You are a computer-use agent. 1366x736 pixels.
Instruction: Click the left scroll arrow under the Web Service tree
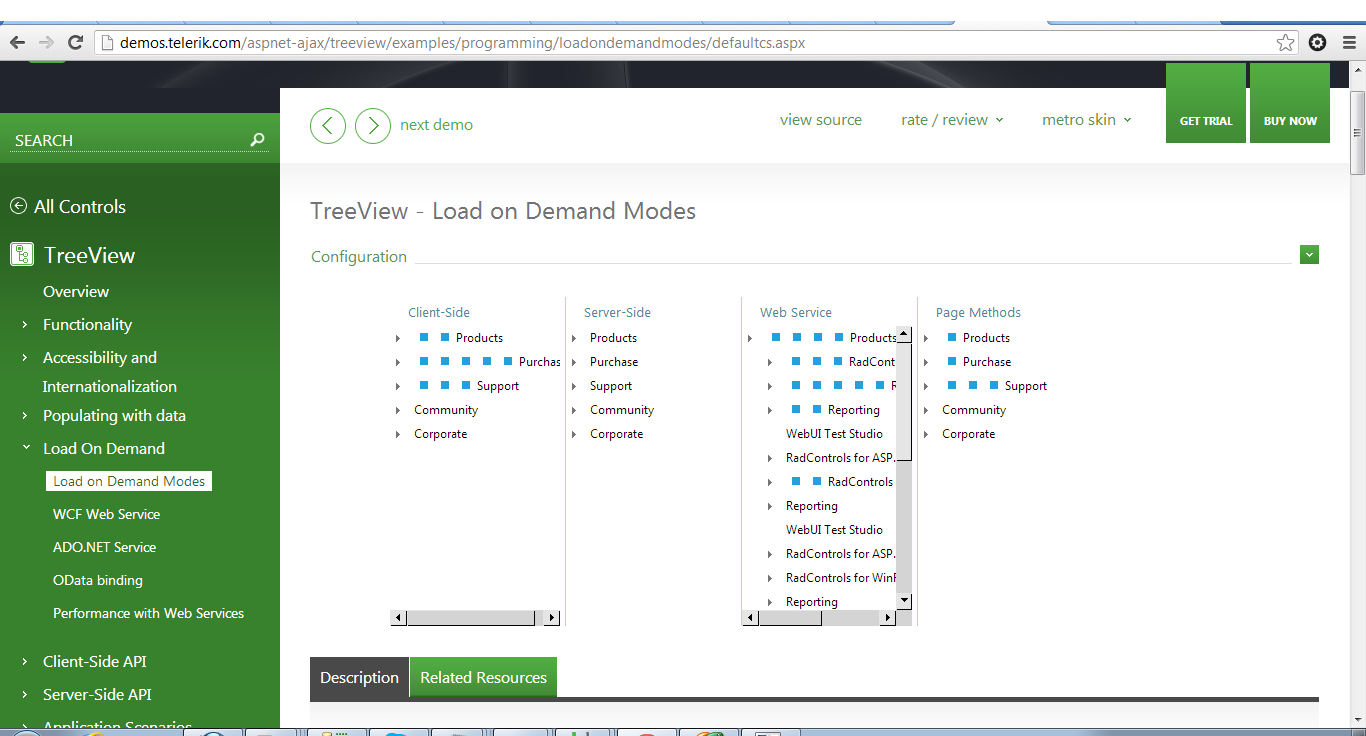tap(751, 618)
